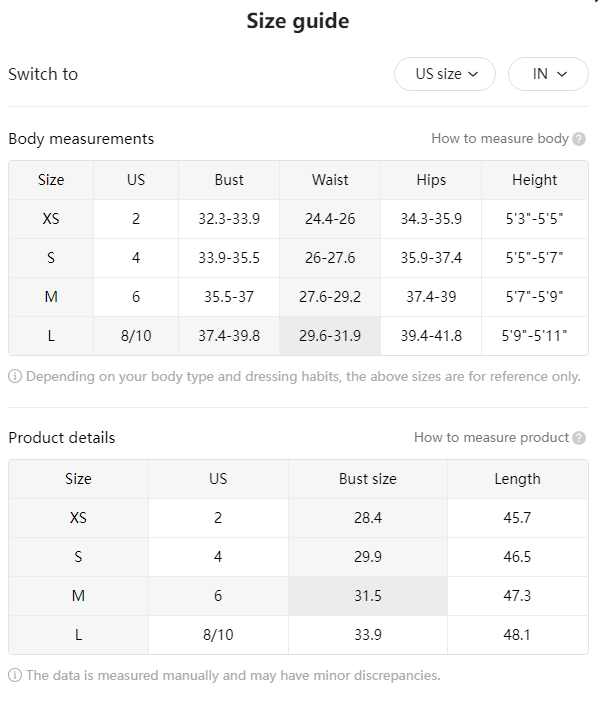Select the highlighted bust size cell 31.5

click(x=368, y=596)
